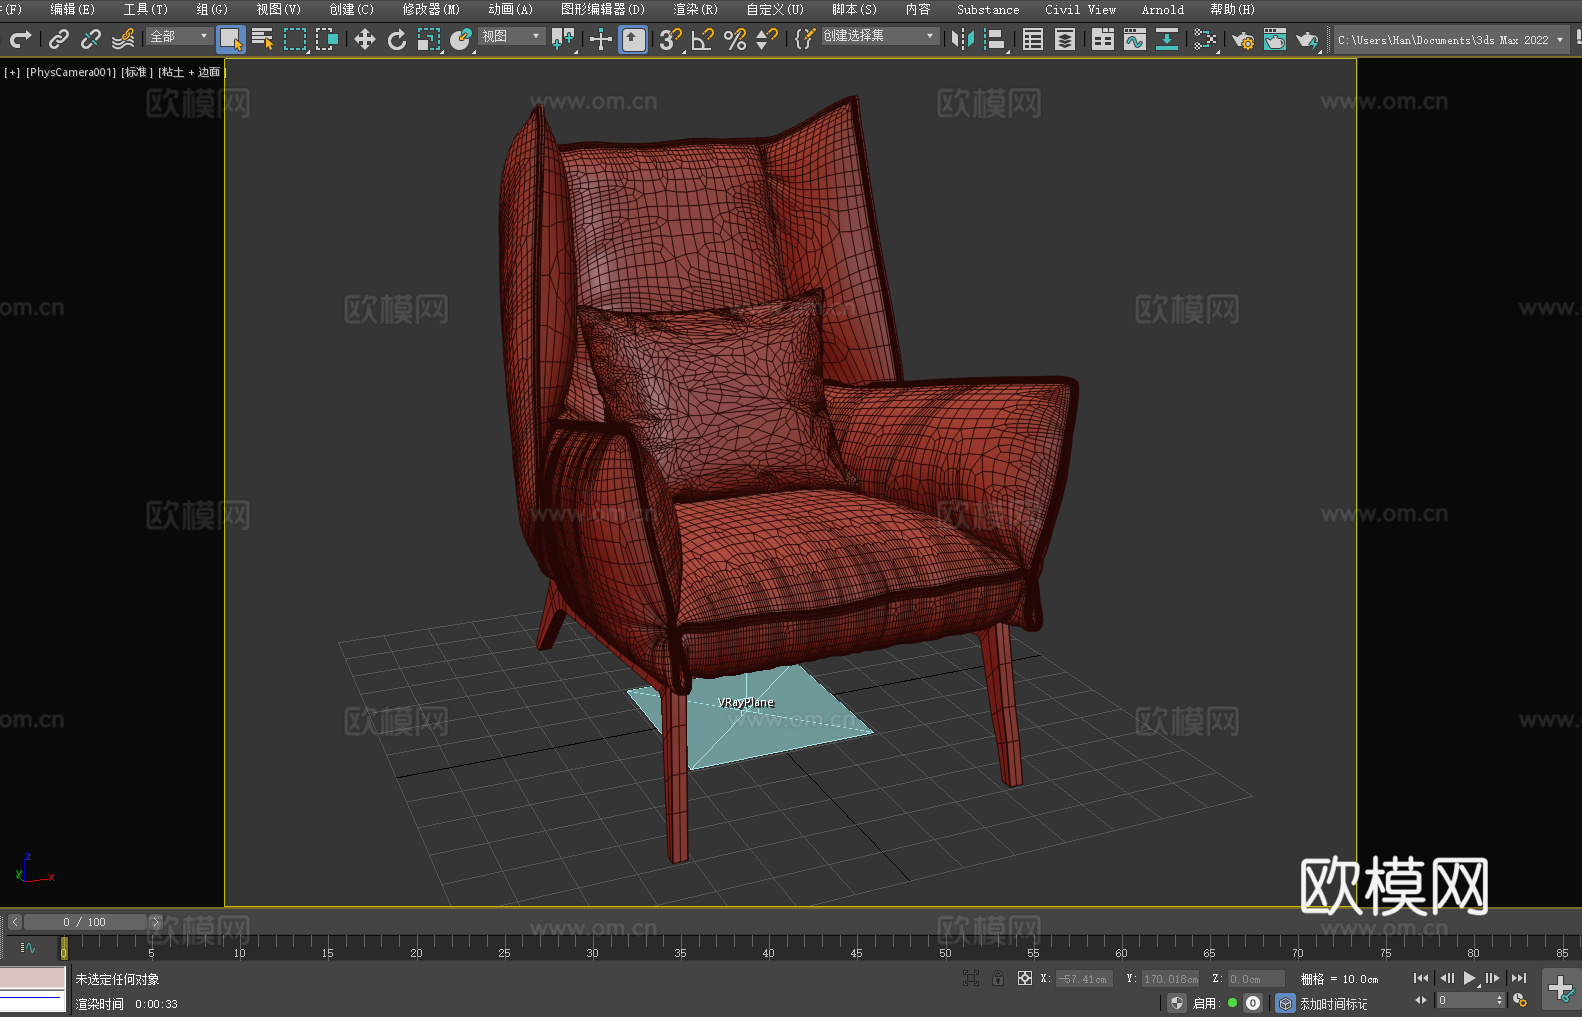This screenshot has width=1582, height=1017.
Task: Go to Start of animation
Action: pos(1421,978)
